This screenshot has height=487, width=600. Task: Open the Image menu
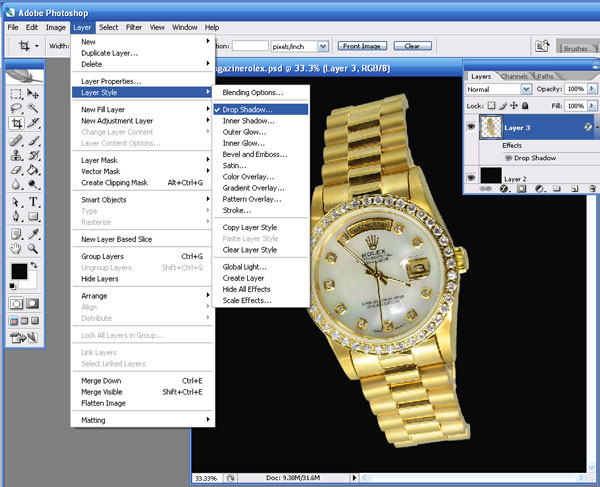56,28
